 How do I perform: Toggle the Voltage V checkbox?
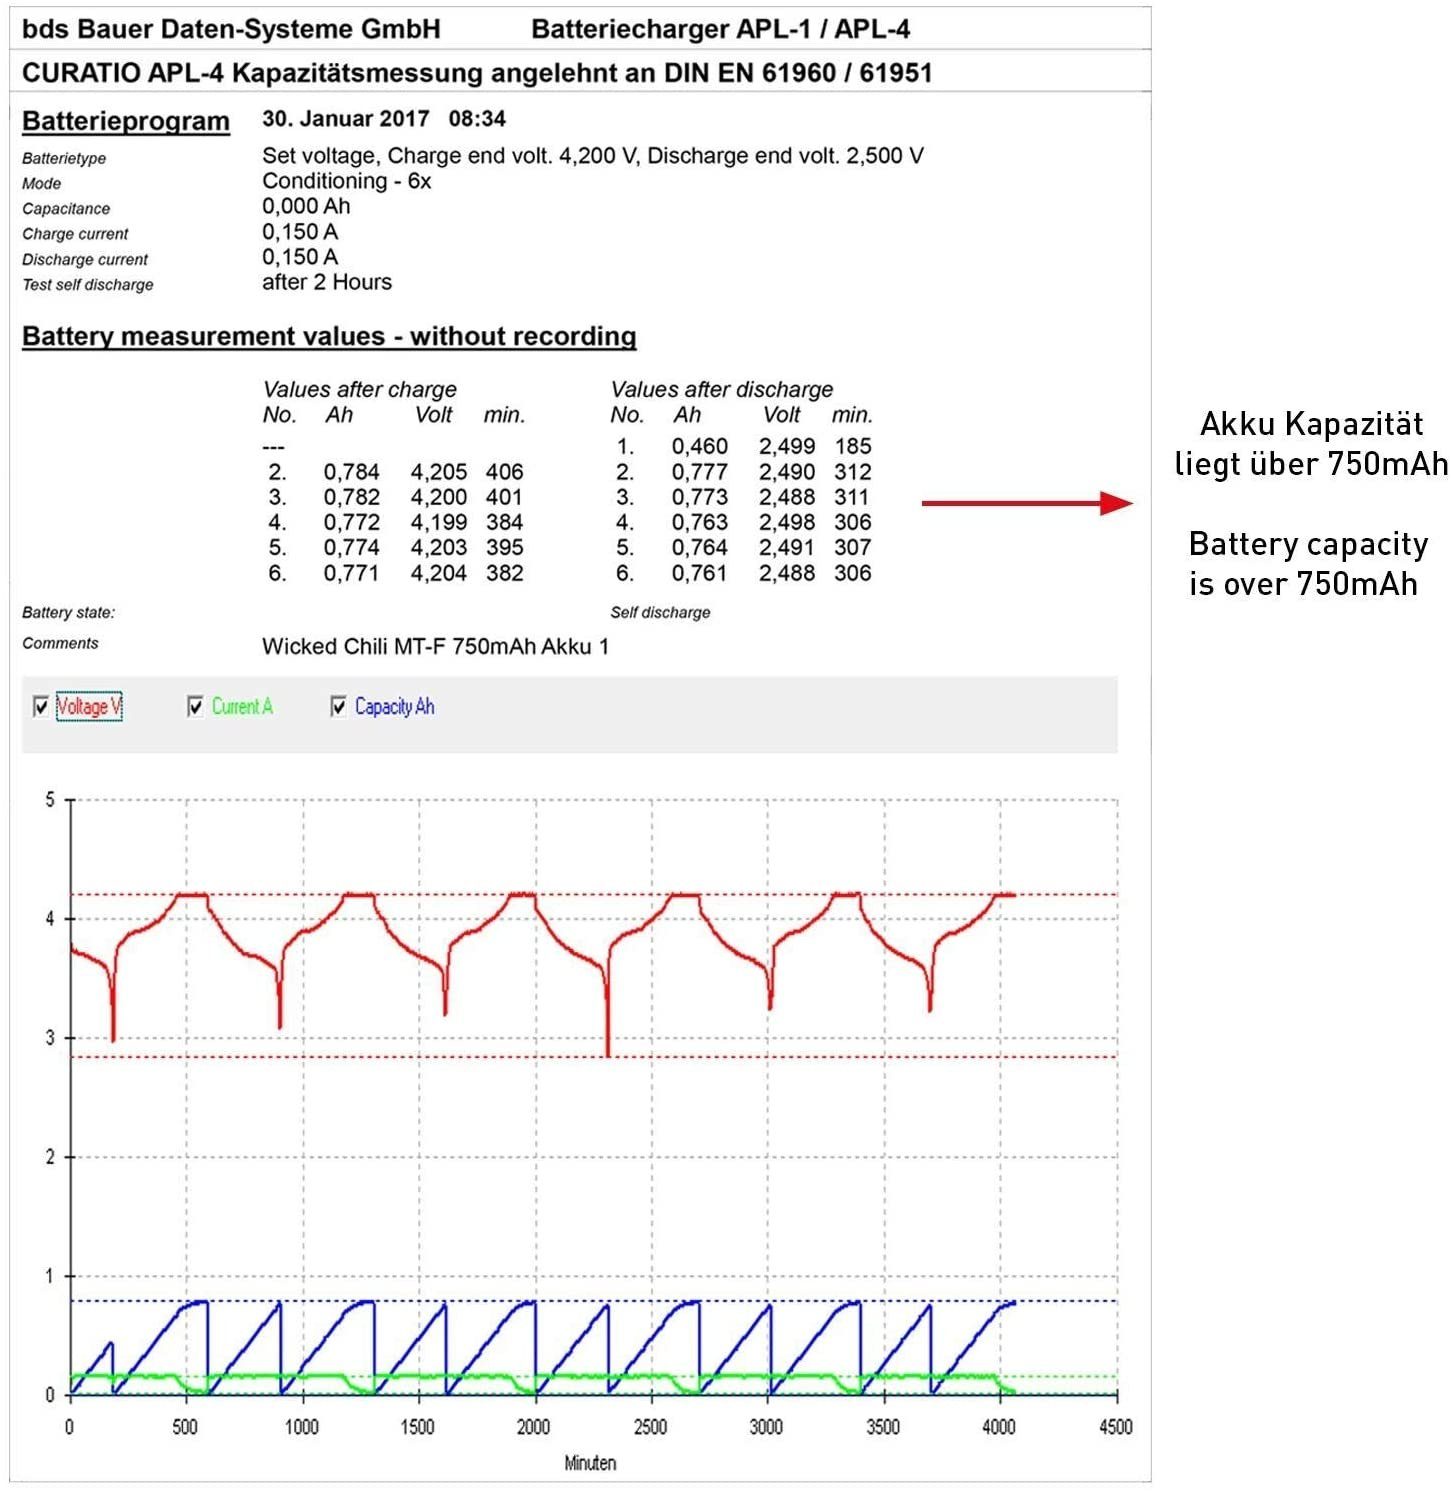pyautogui.click(x=41, y=707)
